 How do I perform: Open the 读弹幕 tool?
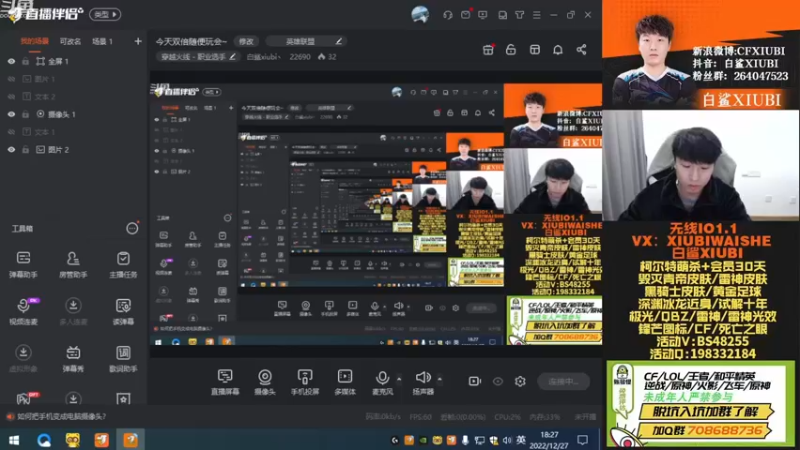tap(123, 311)
